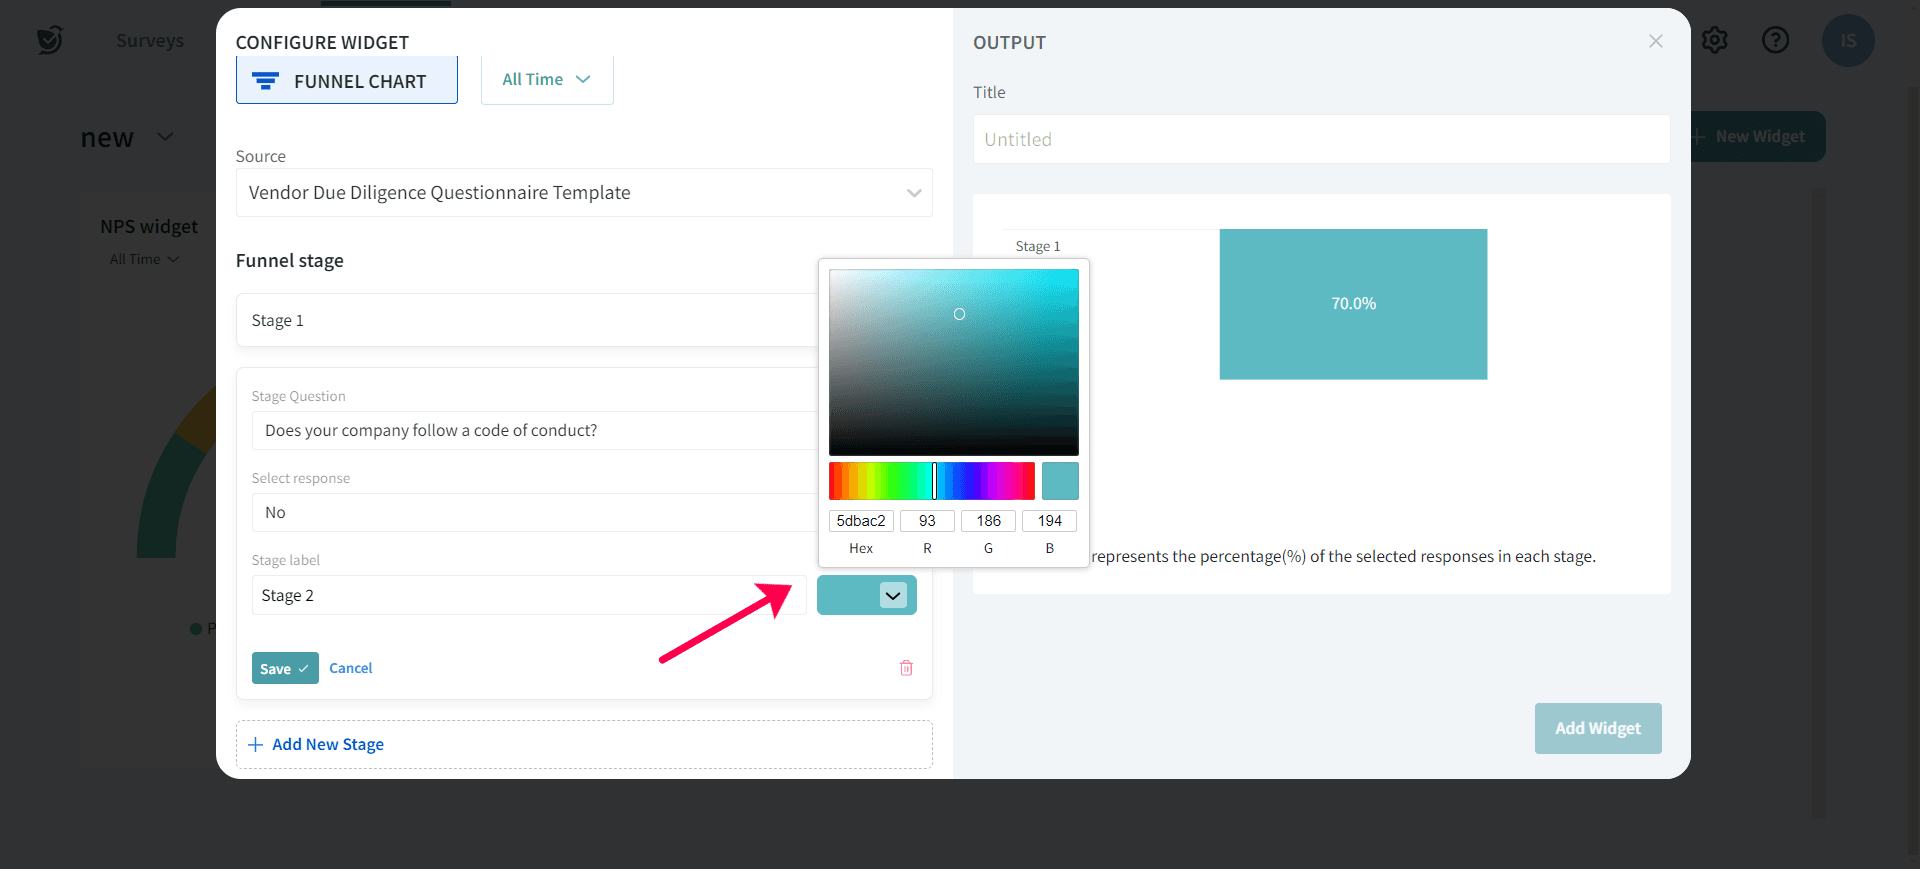
Task: Click the user profile avatar
Action: point(1847,41)
